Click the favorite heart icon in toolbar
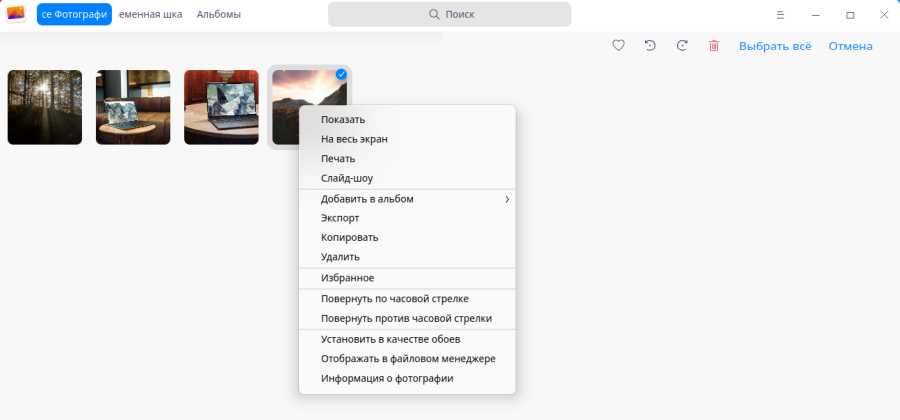Viewport: 900px width, 420px height. pos(618,46)
